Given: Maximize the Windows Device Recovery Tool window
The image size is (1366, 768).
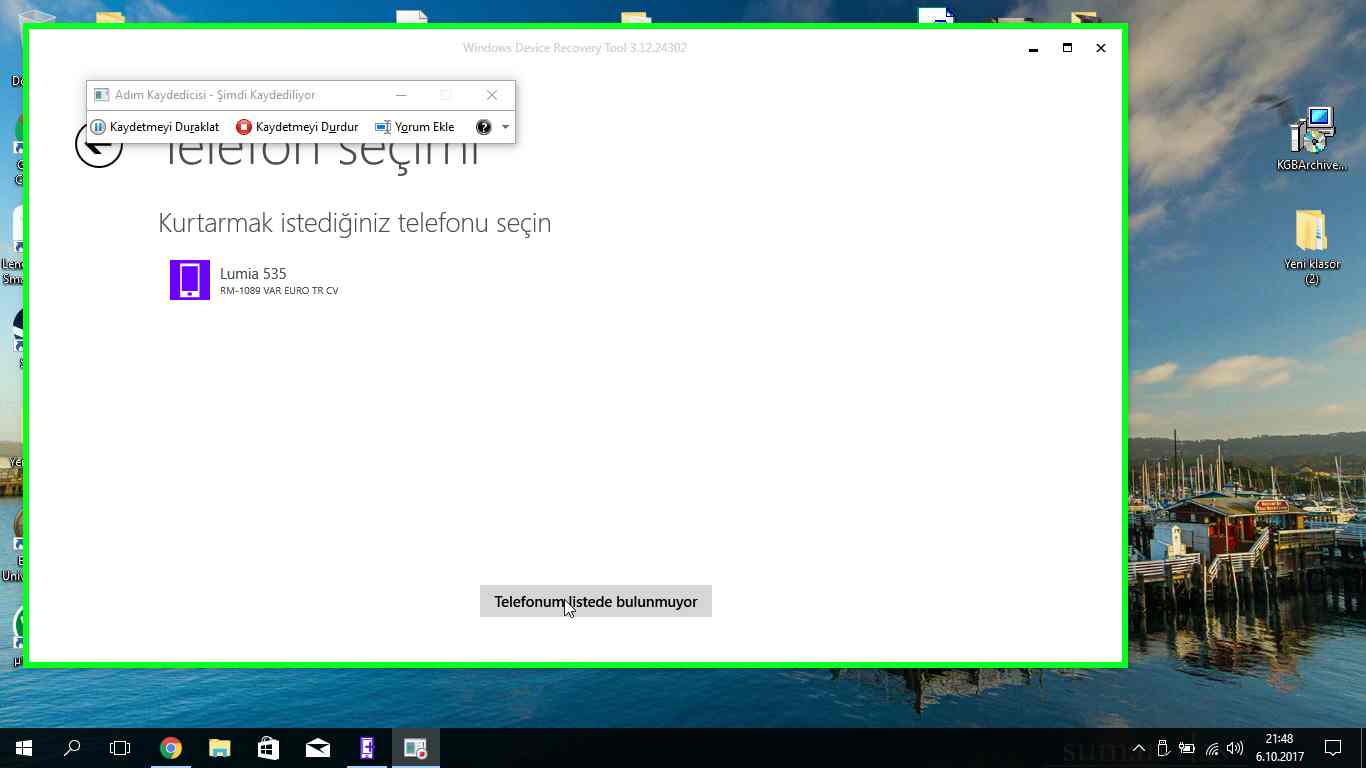Looking at the screenshot, I should tap(1067, 48).
